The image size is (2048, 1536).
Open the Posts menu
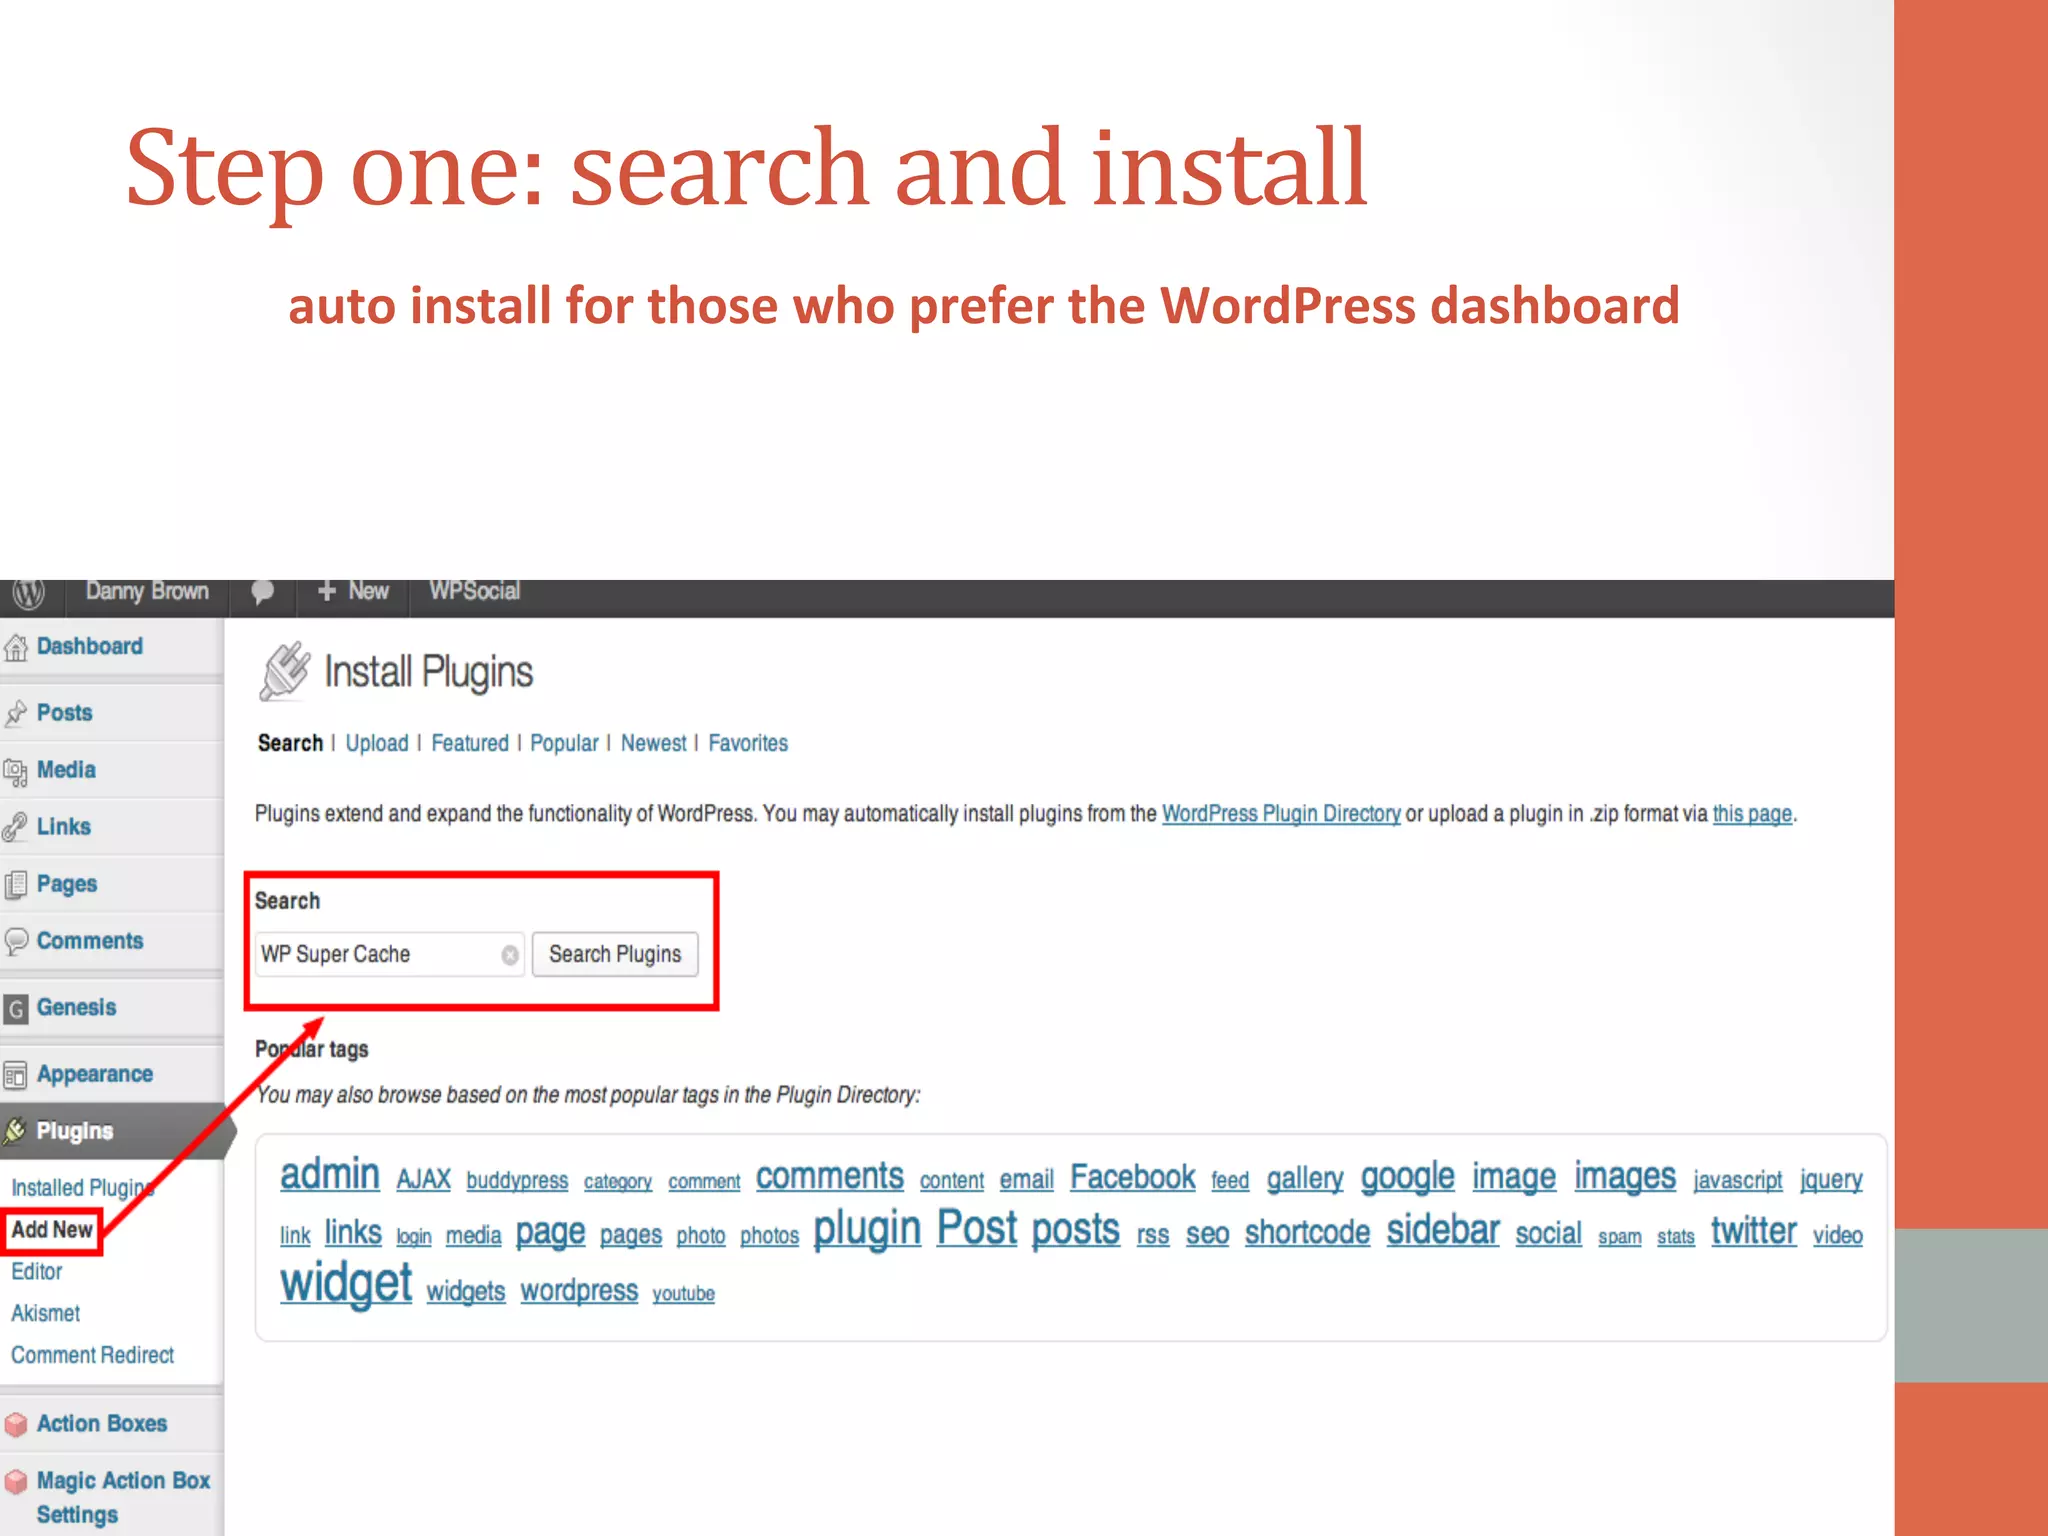tap(64, 712)
